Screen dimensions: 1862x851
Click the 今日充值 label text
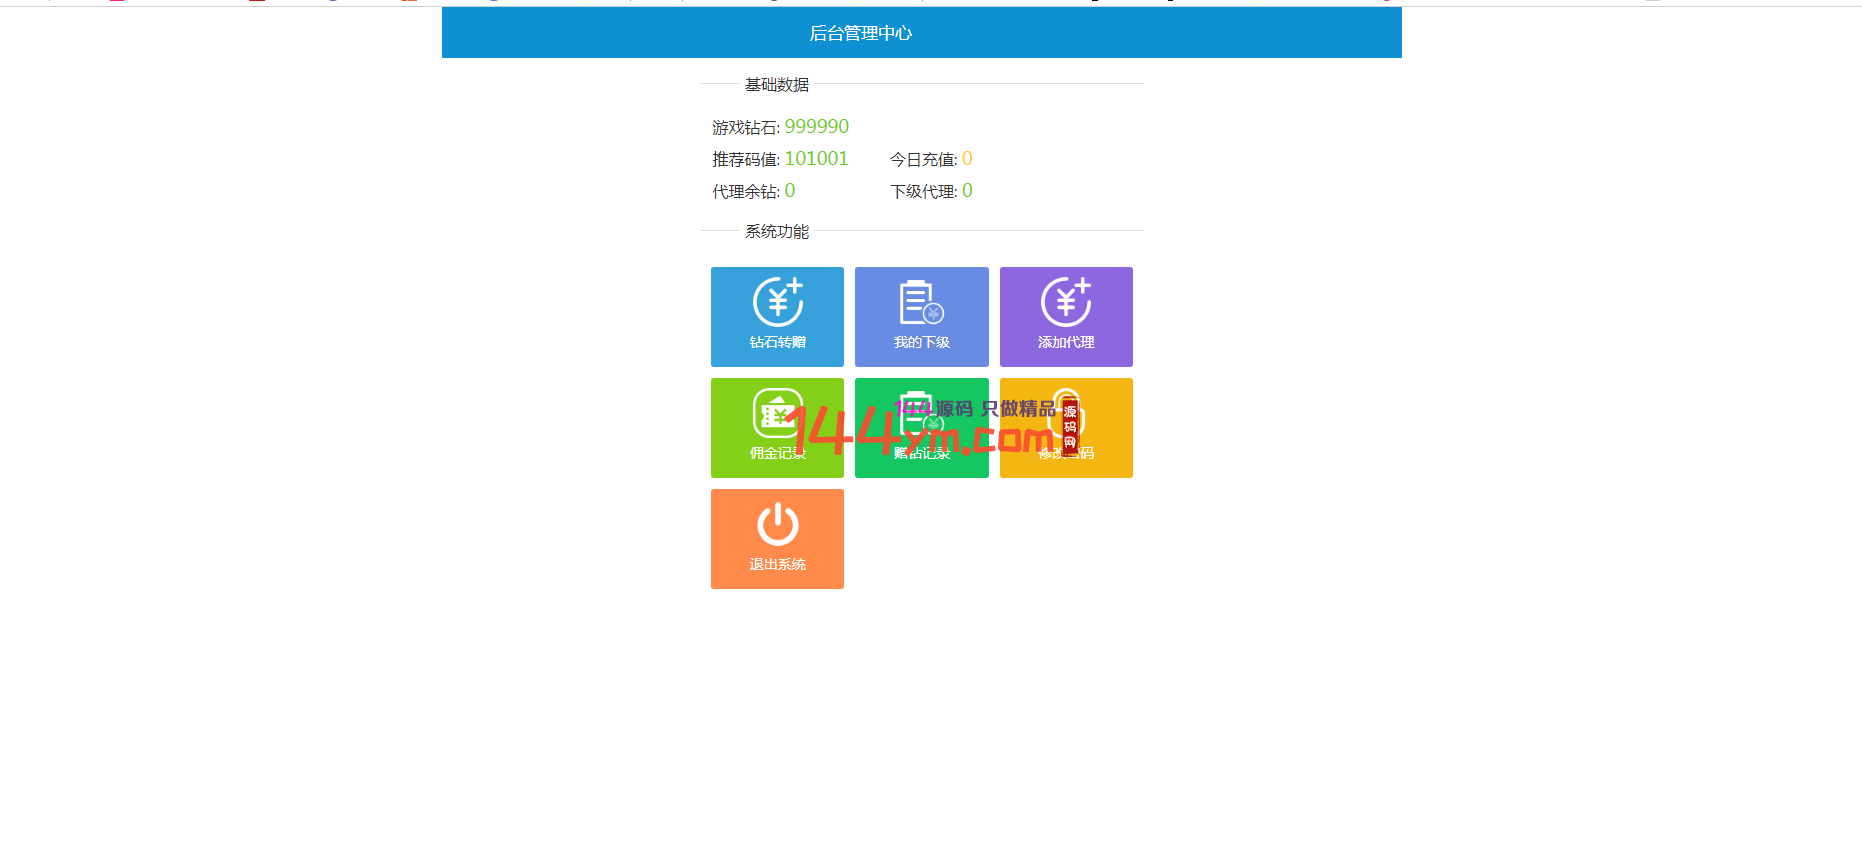[x=923, y=160]
